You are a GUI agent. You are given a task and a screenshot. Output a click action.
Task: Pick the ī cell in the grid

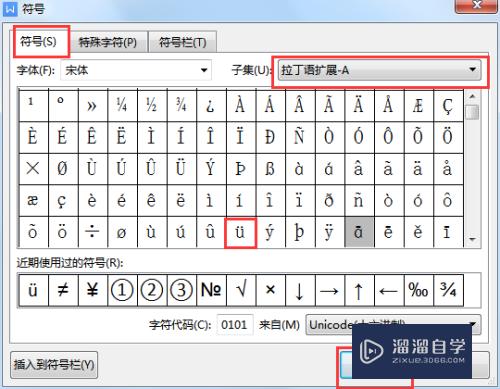(x=448, y=232)
